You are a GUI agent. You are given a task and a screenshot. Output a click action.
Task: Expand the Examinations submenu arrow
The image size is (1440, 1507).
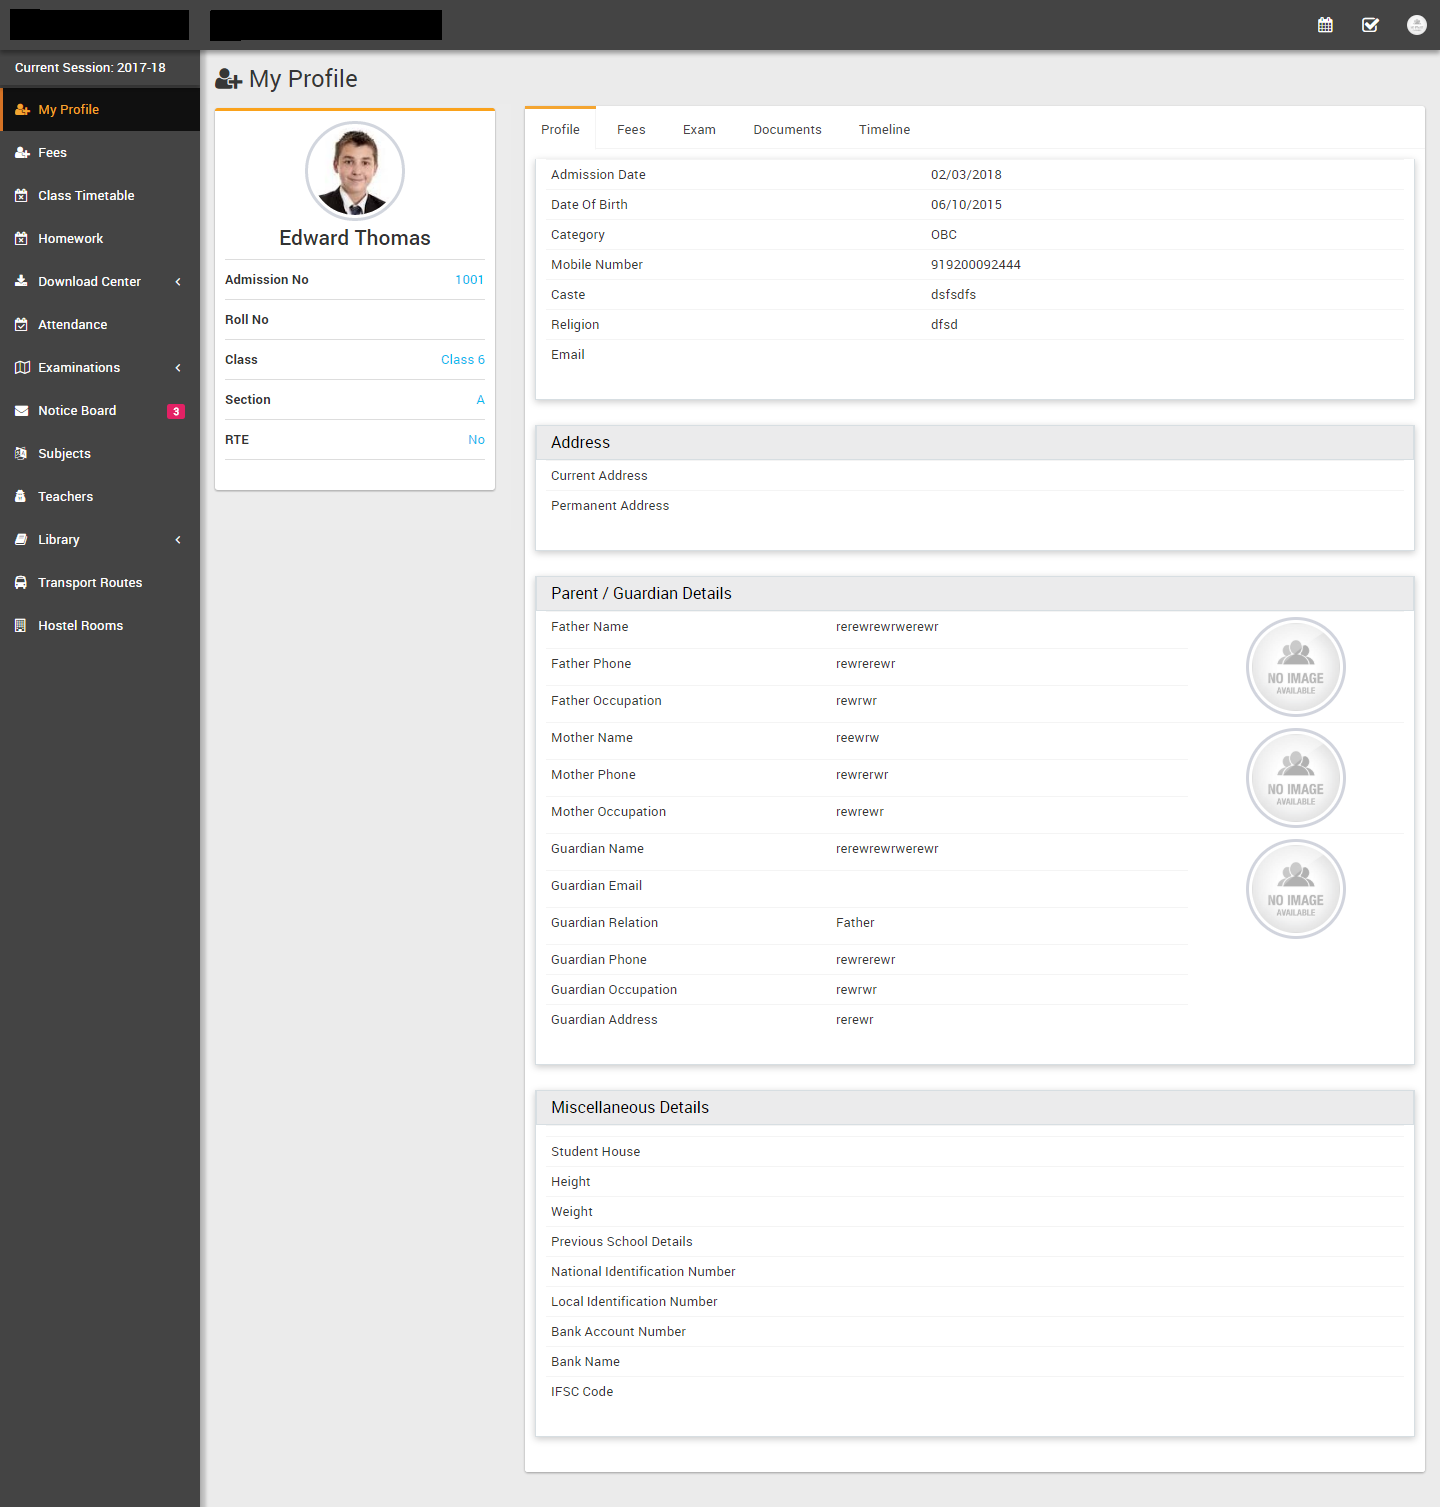point(178,368)
